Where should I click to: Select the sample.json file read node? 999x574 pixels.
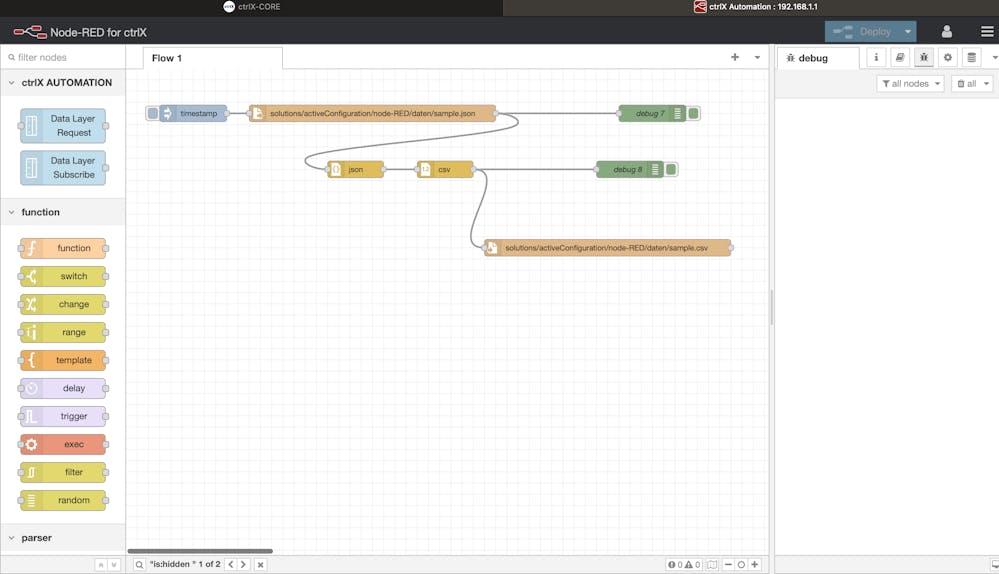coord(372,113)
